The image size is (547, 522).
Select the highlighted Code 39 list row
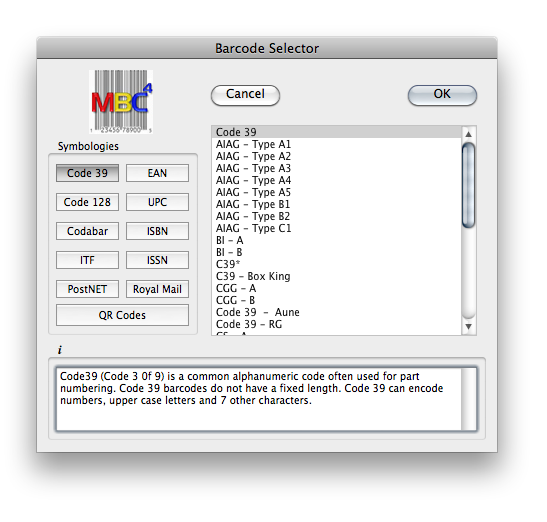pyautogui.click(x=336, y=132)
